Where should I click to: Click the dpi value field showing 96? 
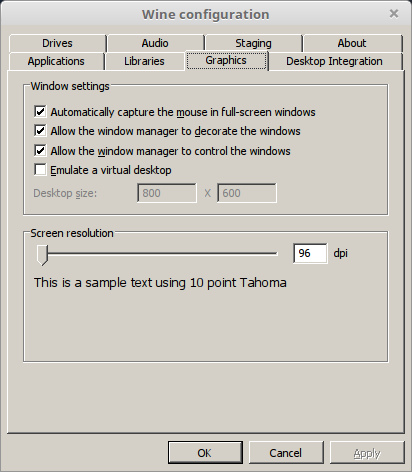click(310, 253)
